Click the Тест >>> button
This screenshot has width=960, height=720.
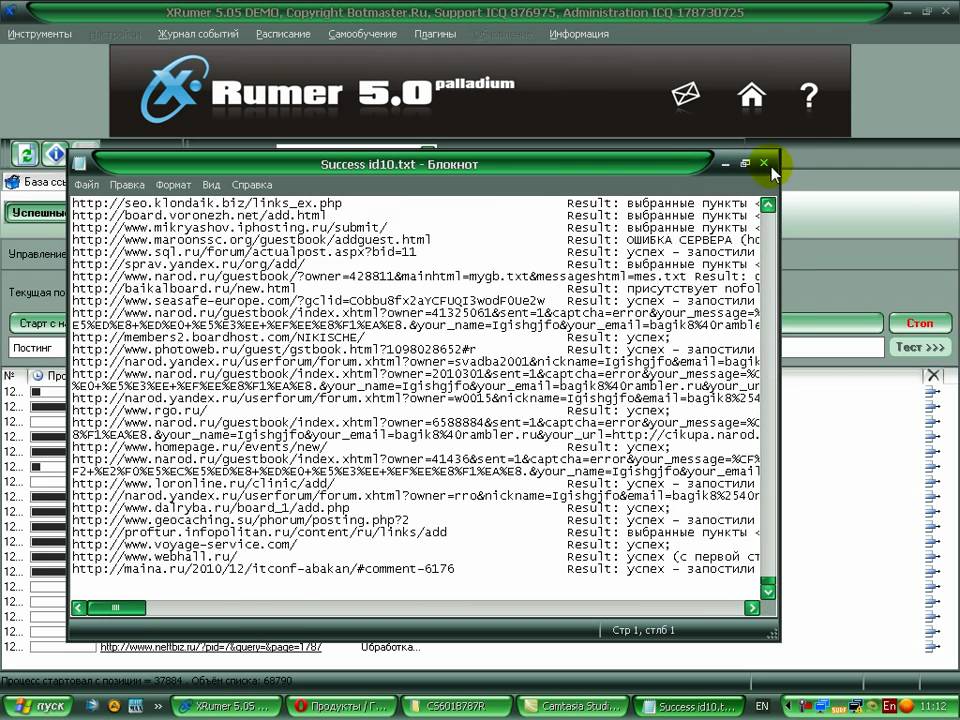(920, 347)
